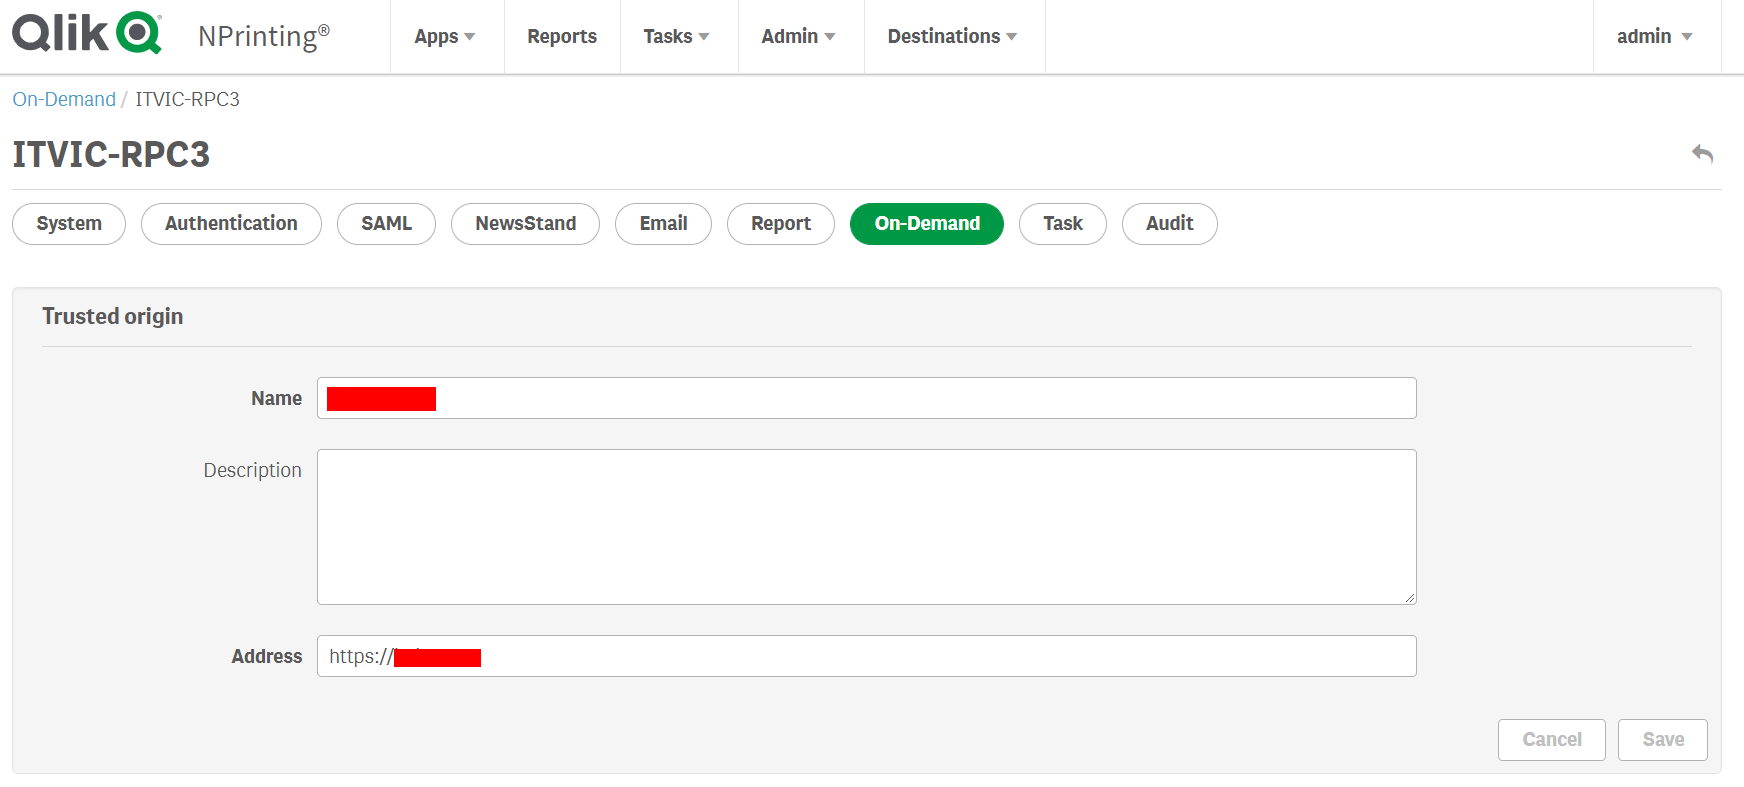This screenshot has height=787, width=1744.
Task: Switch to the NewsStand tab
Action: pyautogui.click(x=525, y=224)
